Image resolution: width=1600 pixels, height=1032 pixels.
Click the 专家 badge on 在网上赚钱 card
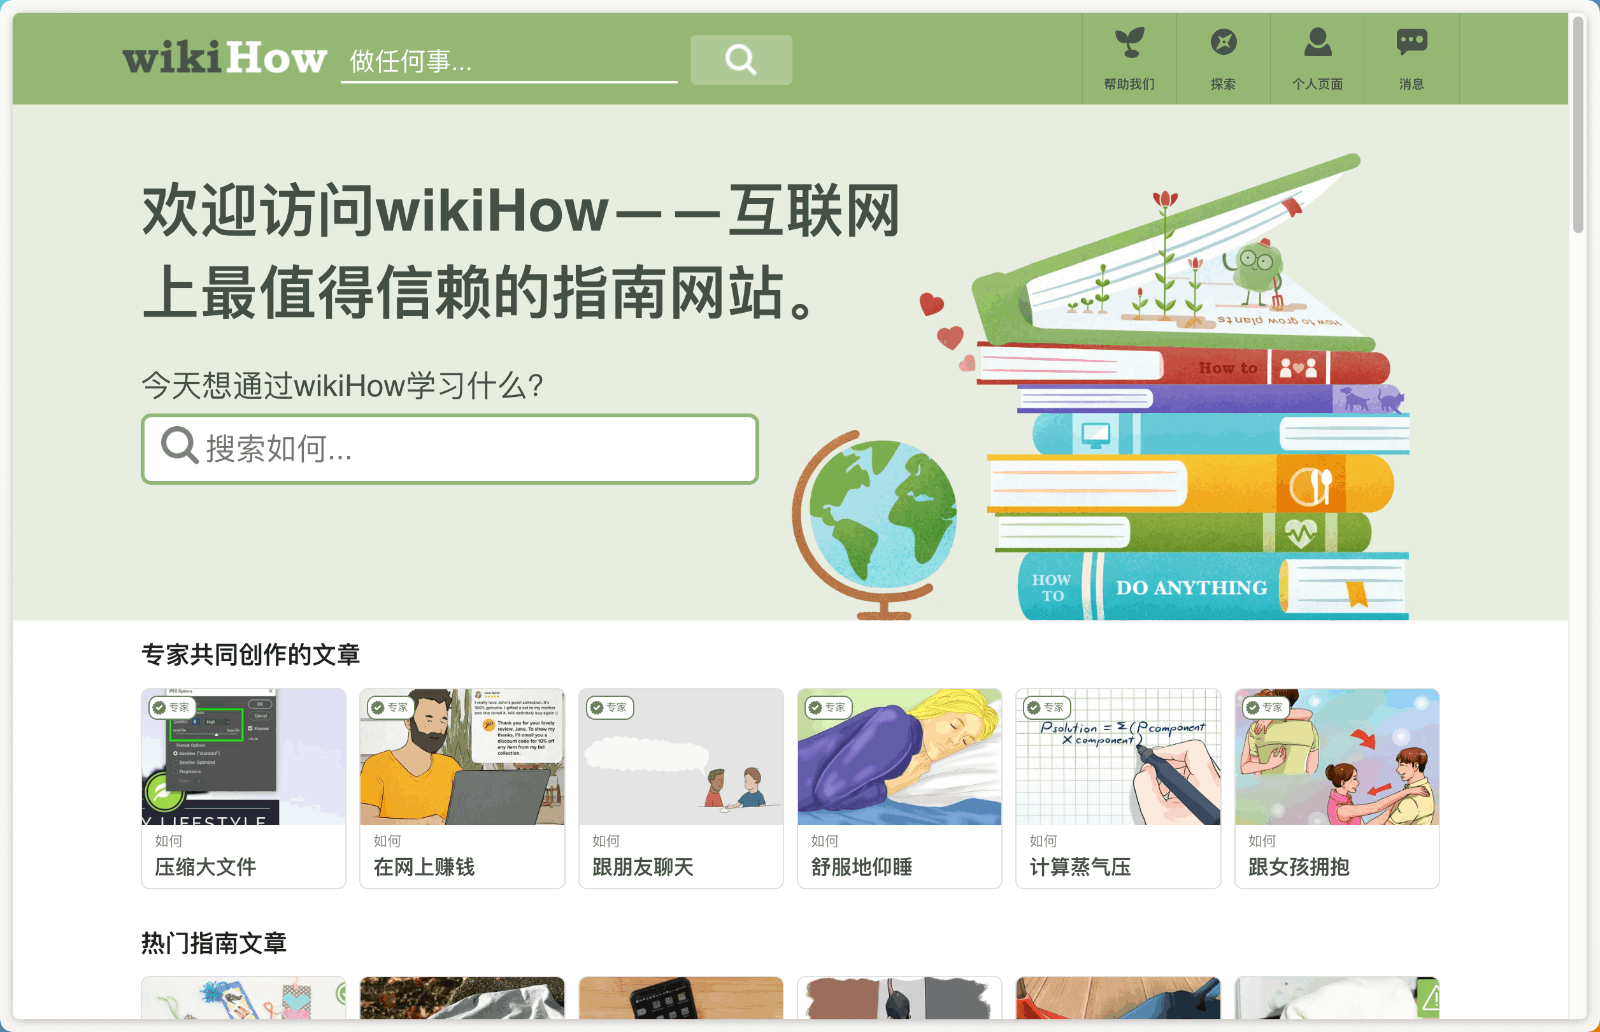pyautogui.click(x=390, y=707)
